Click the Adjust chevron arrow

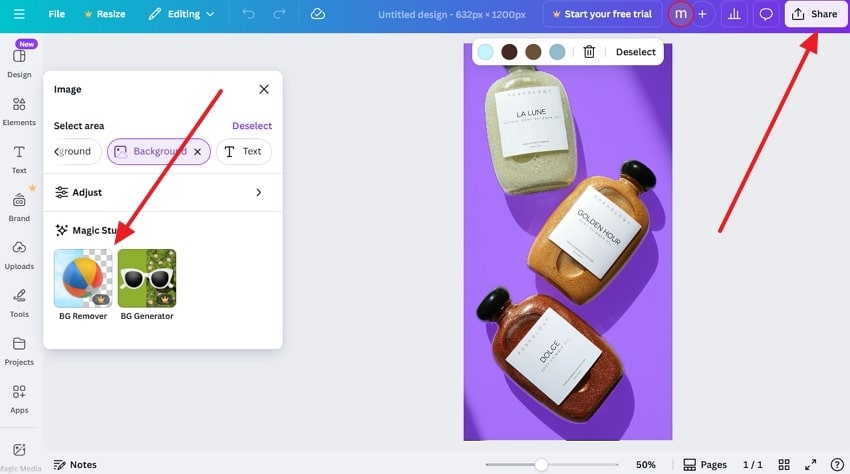[x=259, y=193]
